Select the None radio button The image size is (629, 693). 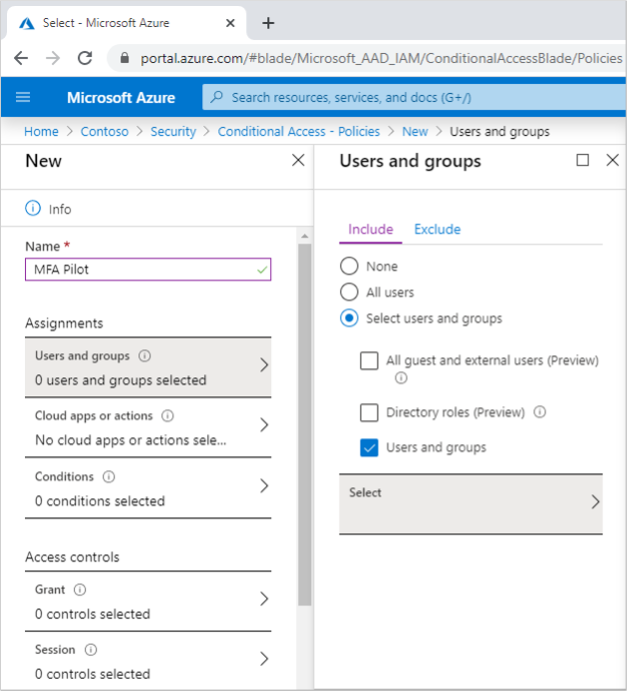349,267
